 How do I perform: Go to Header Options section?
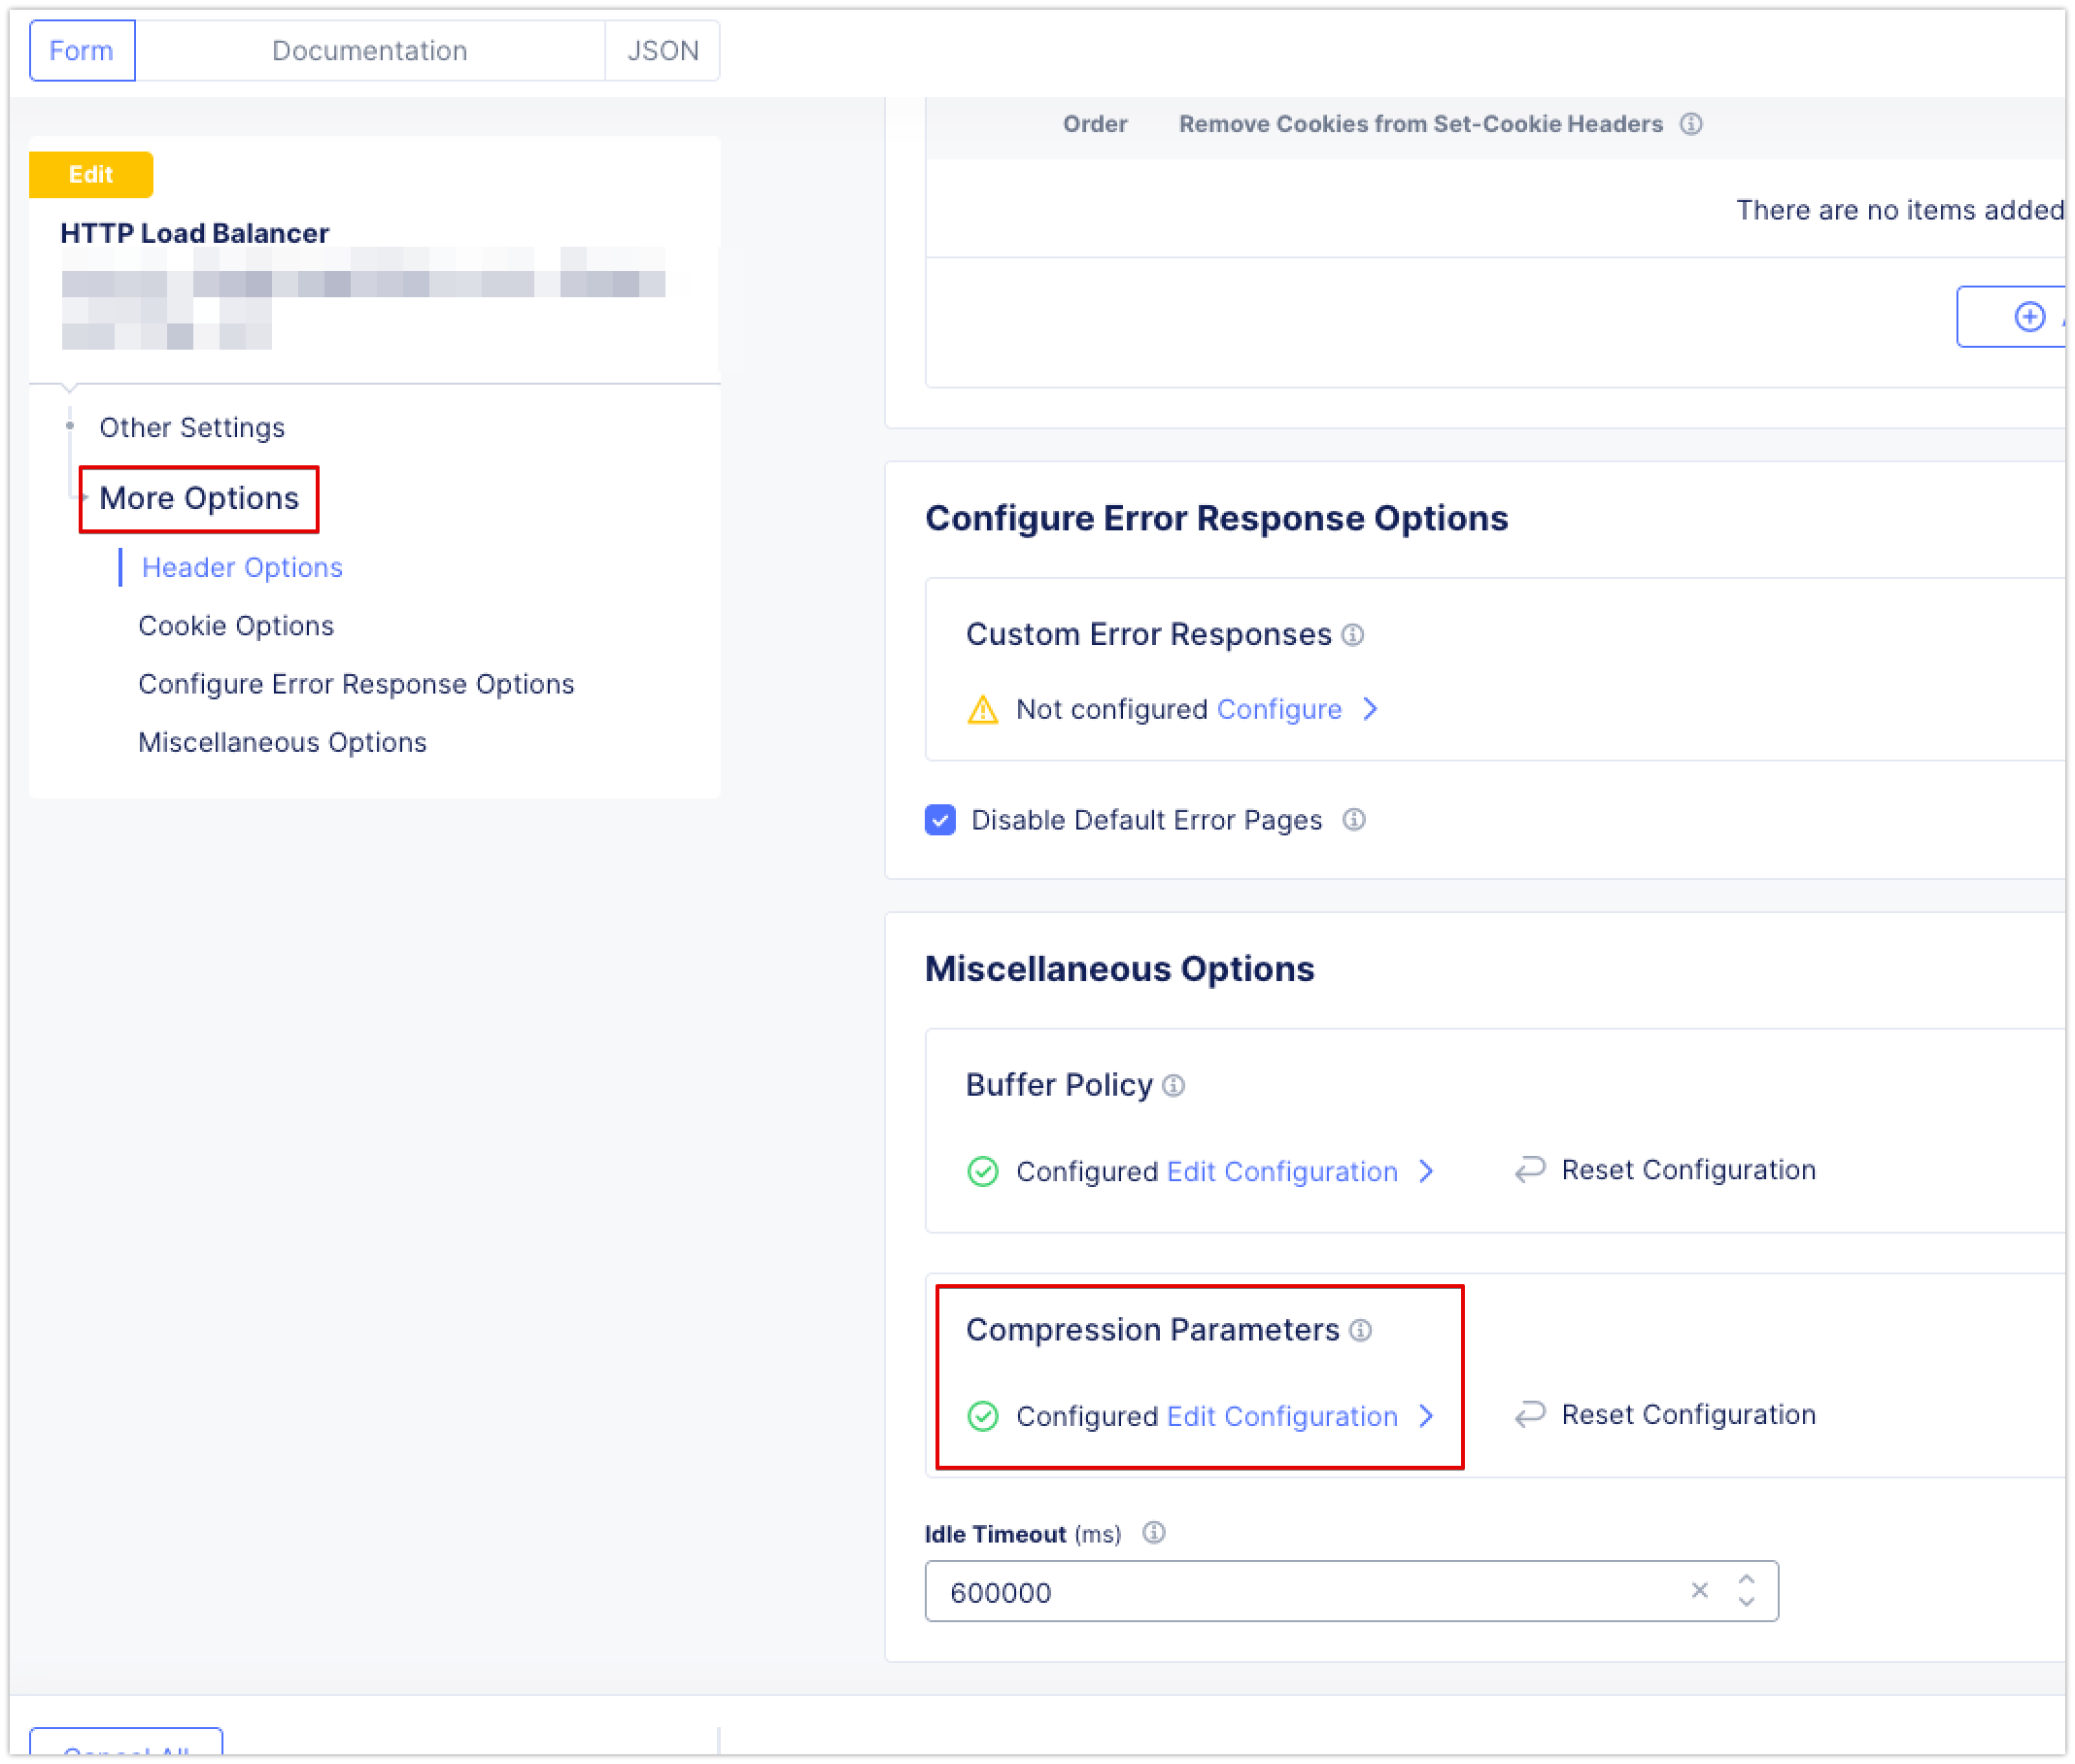tap(242, 568)
